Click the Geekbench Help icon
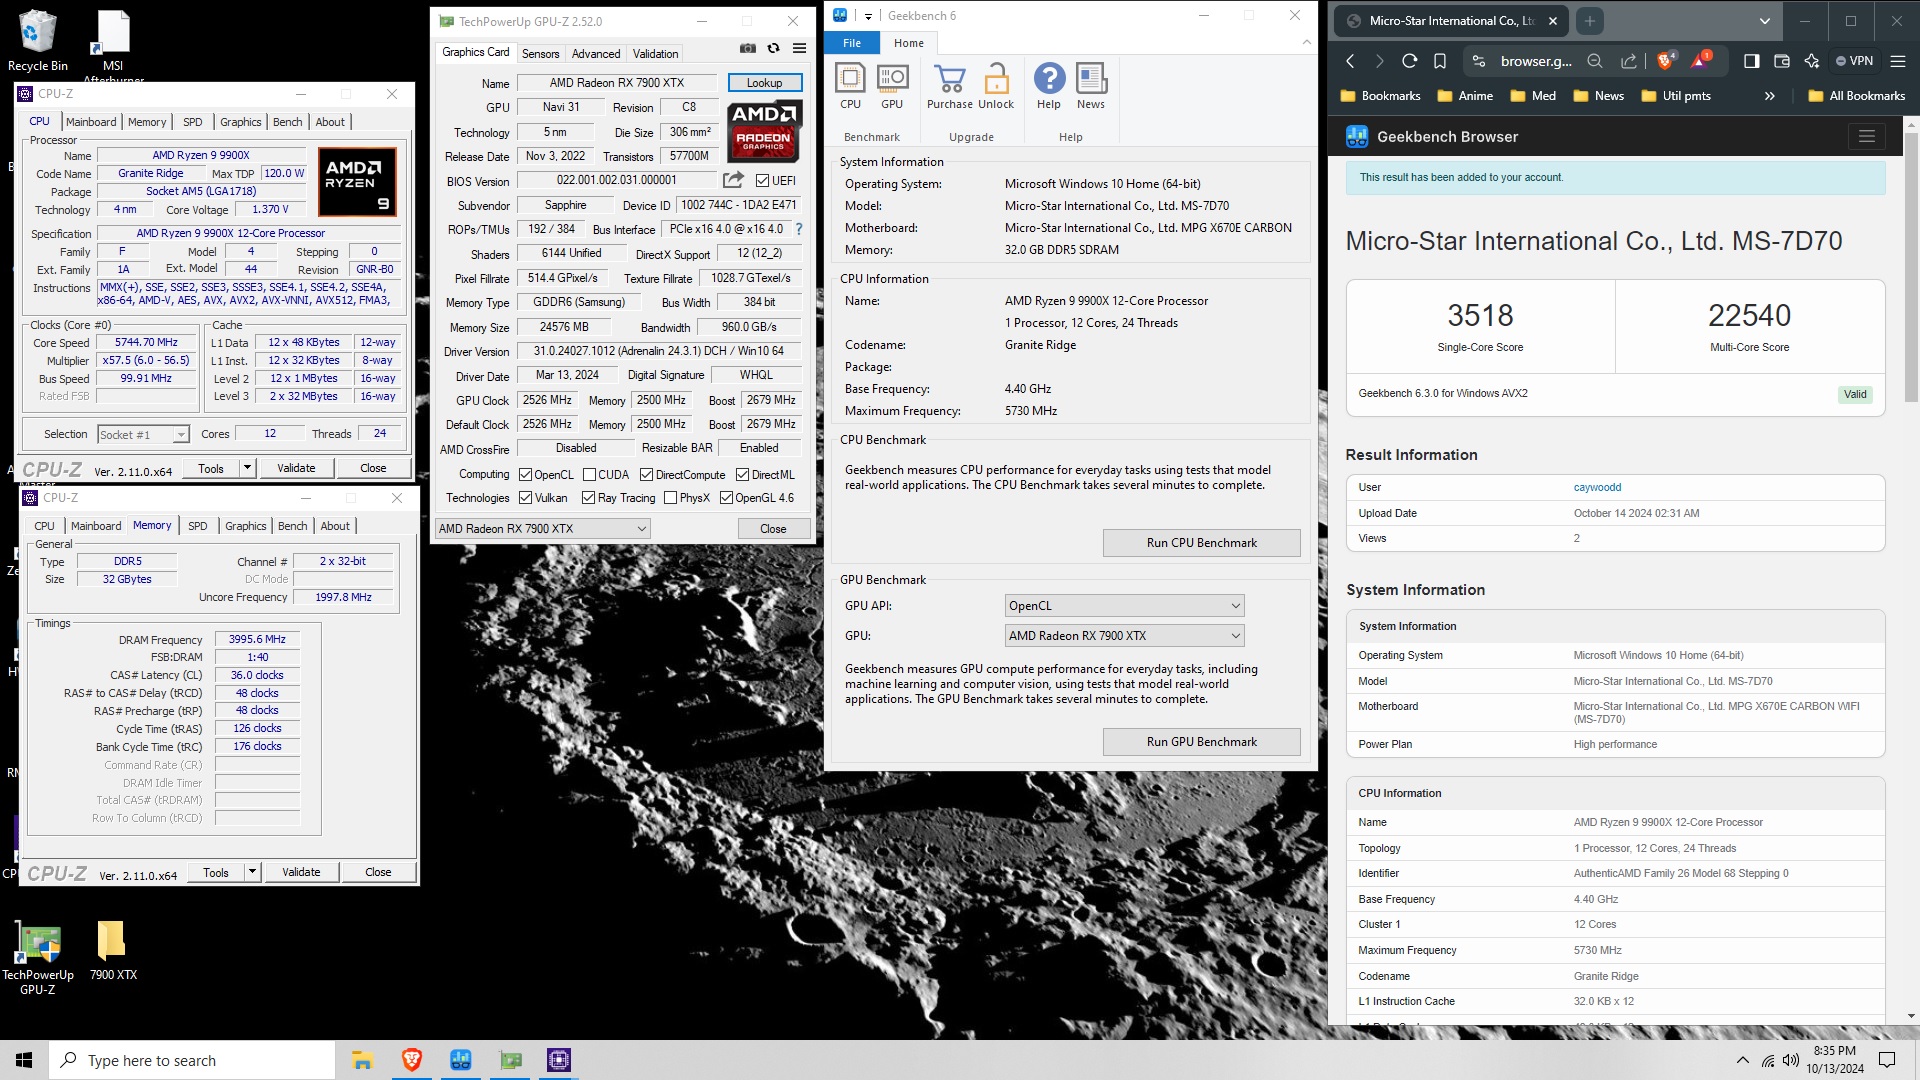1920x1080 pixels. point(1049,86)
